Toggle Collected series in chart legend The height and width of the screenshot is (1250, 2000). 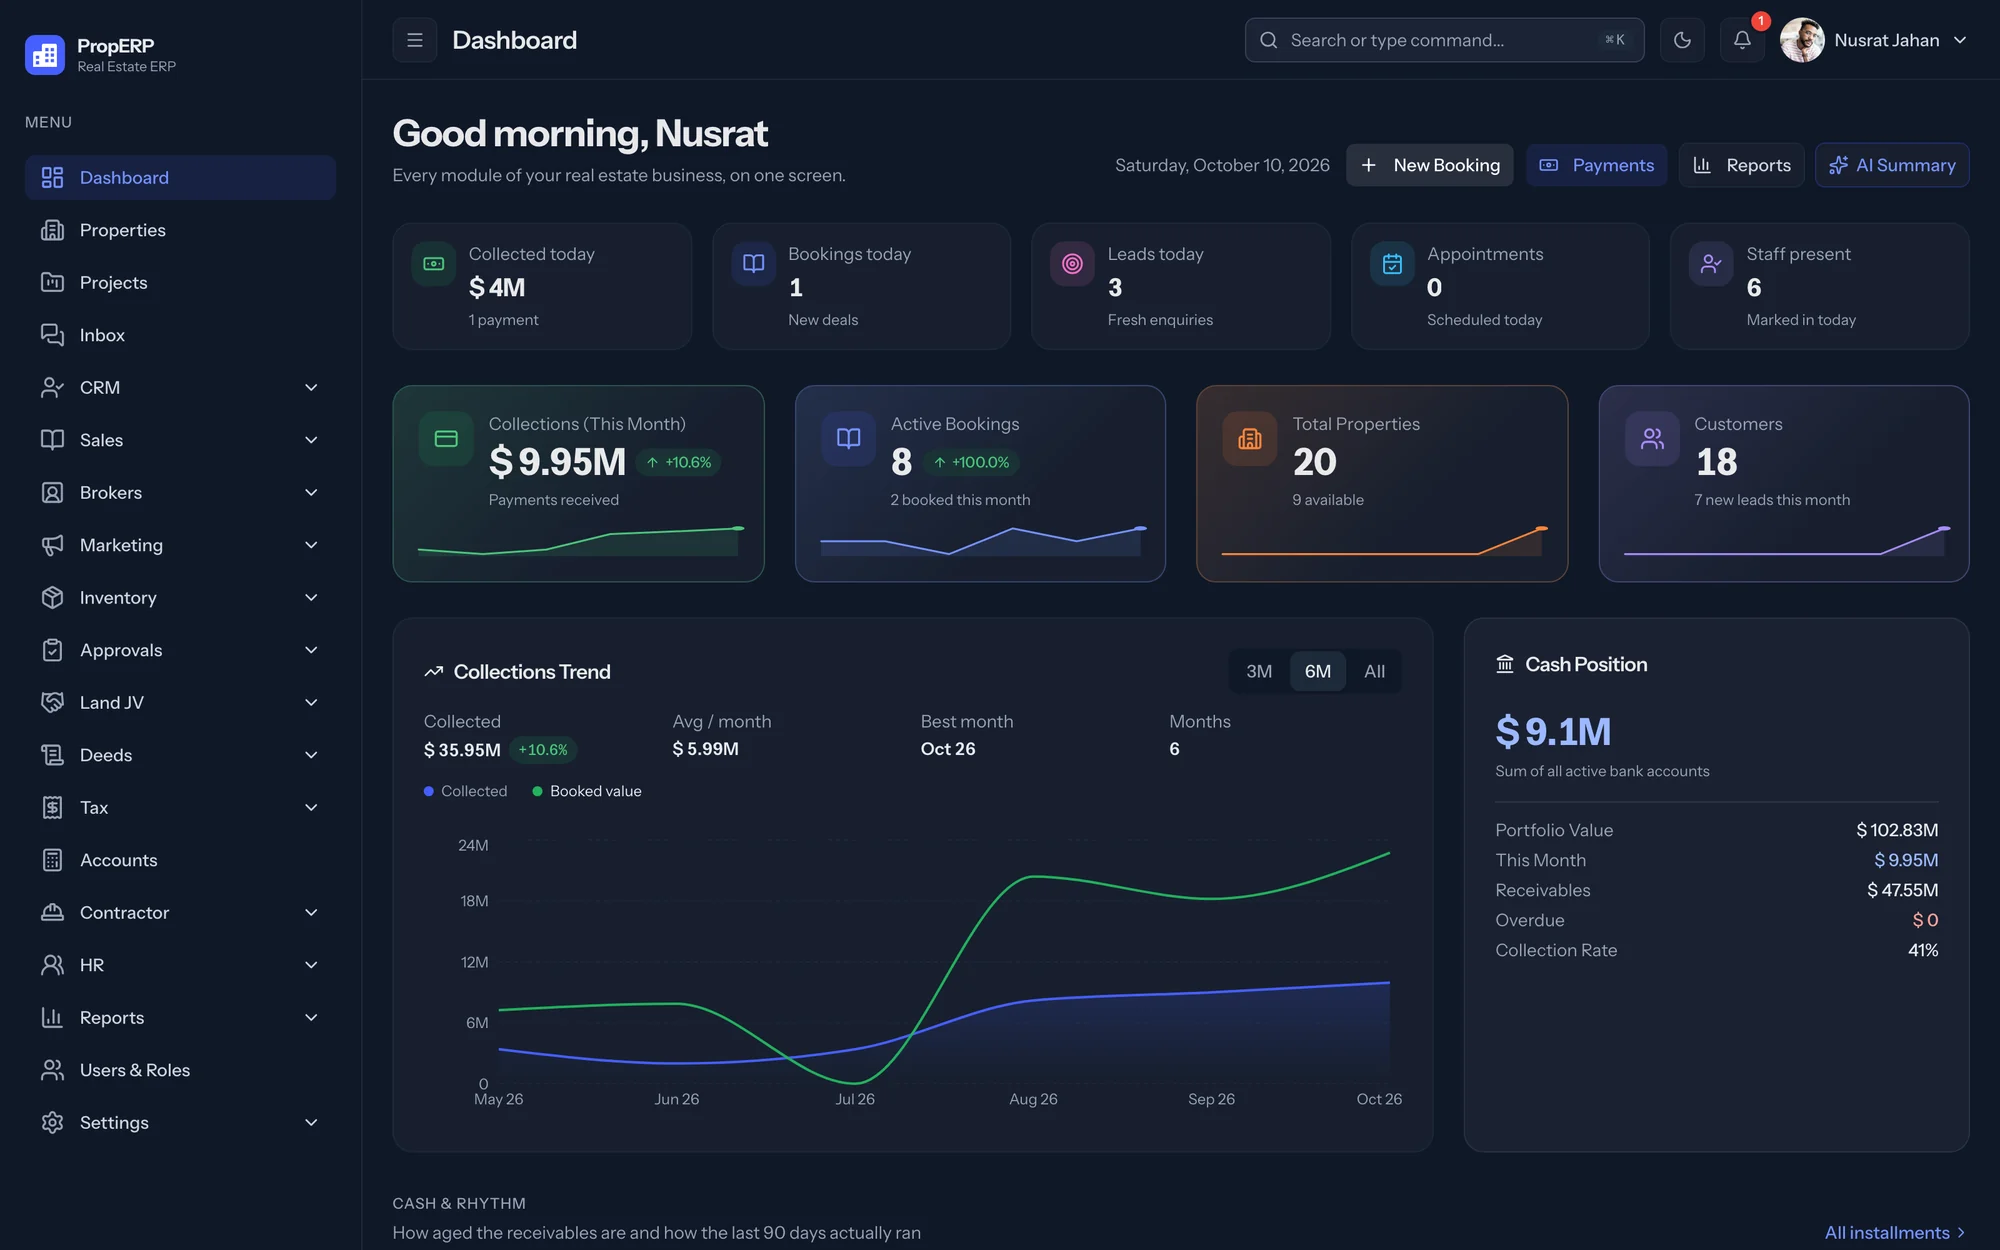(466, 791)
